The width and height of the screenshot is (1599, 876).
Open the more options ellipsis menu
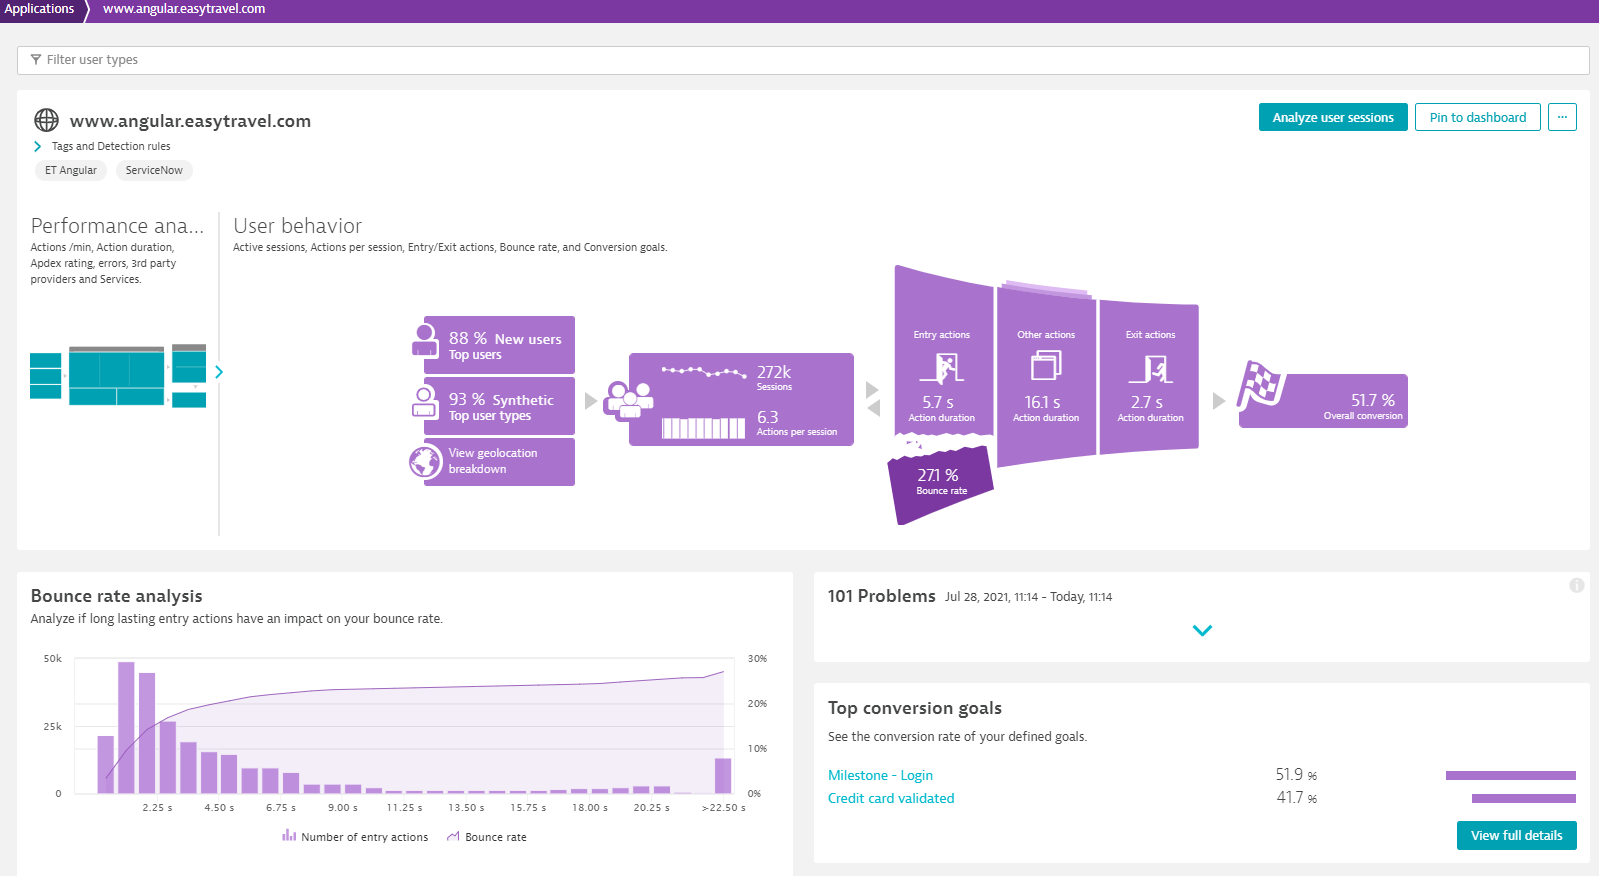coord(1562,117)
